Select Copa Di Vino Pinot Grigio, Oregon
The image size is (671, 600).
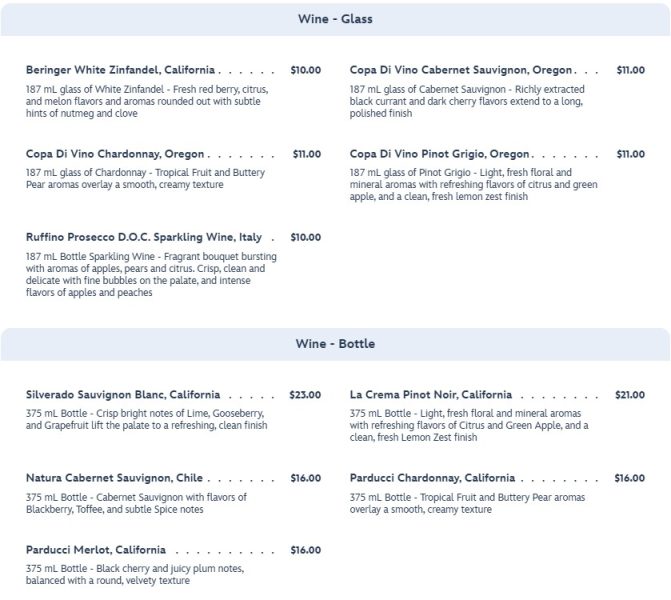[x=440, y=154]
